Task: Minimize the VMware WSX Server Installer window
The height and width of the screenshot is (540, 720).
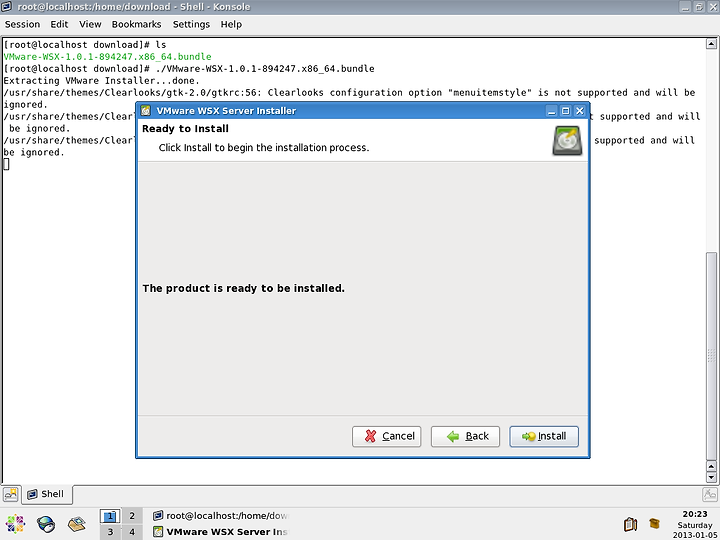Action: 551,111
